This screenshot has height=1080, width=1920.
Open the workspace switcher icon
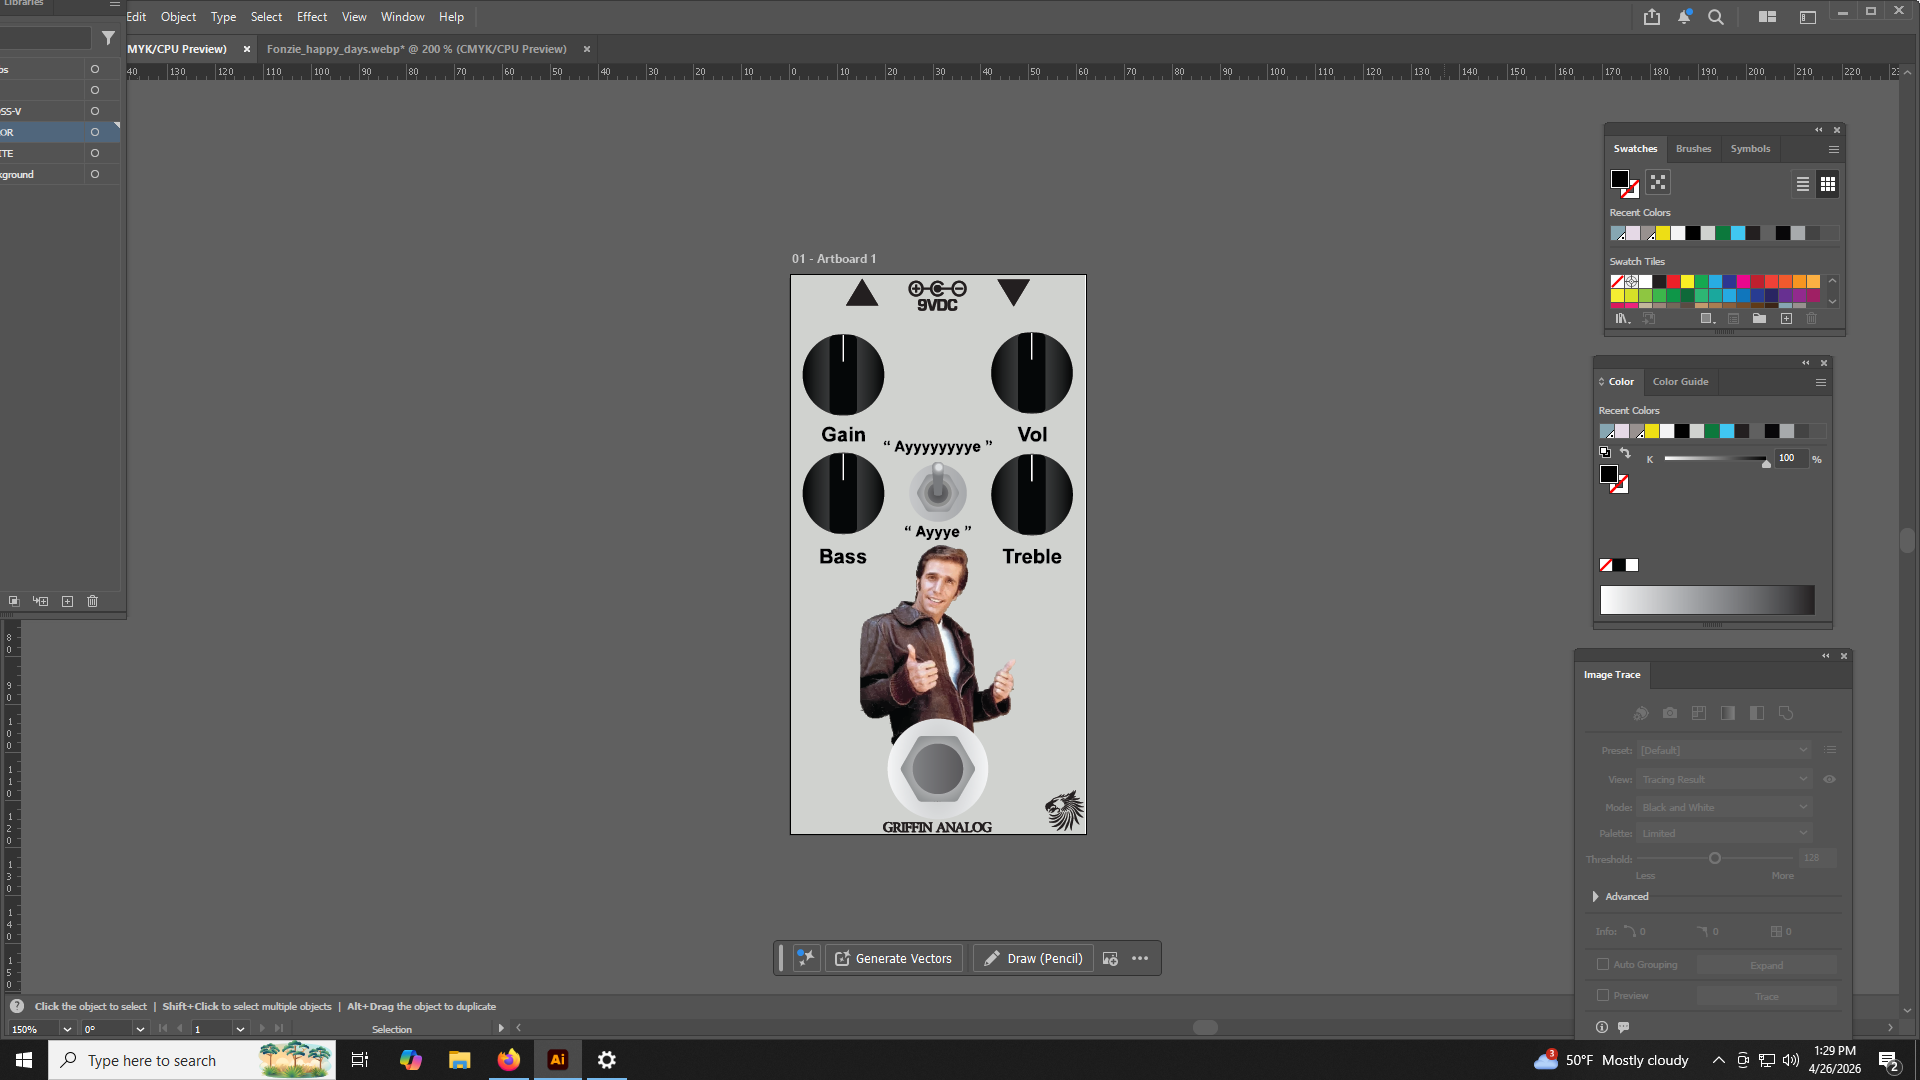coord(1808,17)
